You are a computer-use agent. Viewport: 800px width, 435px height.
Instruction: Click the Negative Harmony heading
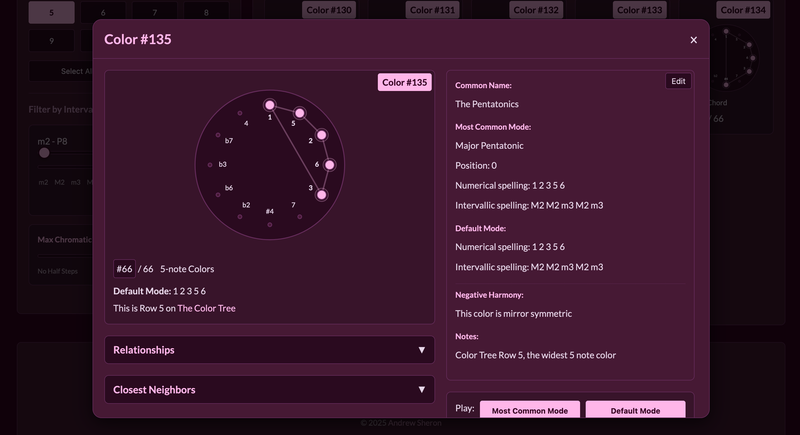point(489,295)
